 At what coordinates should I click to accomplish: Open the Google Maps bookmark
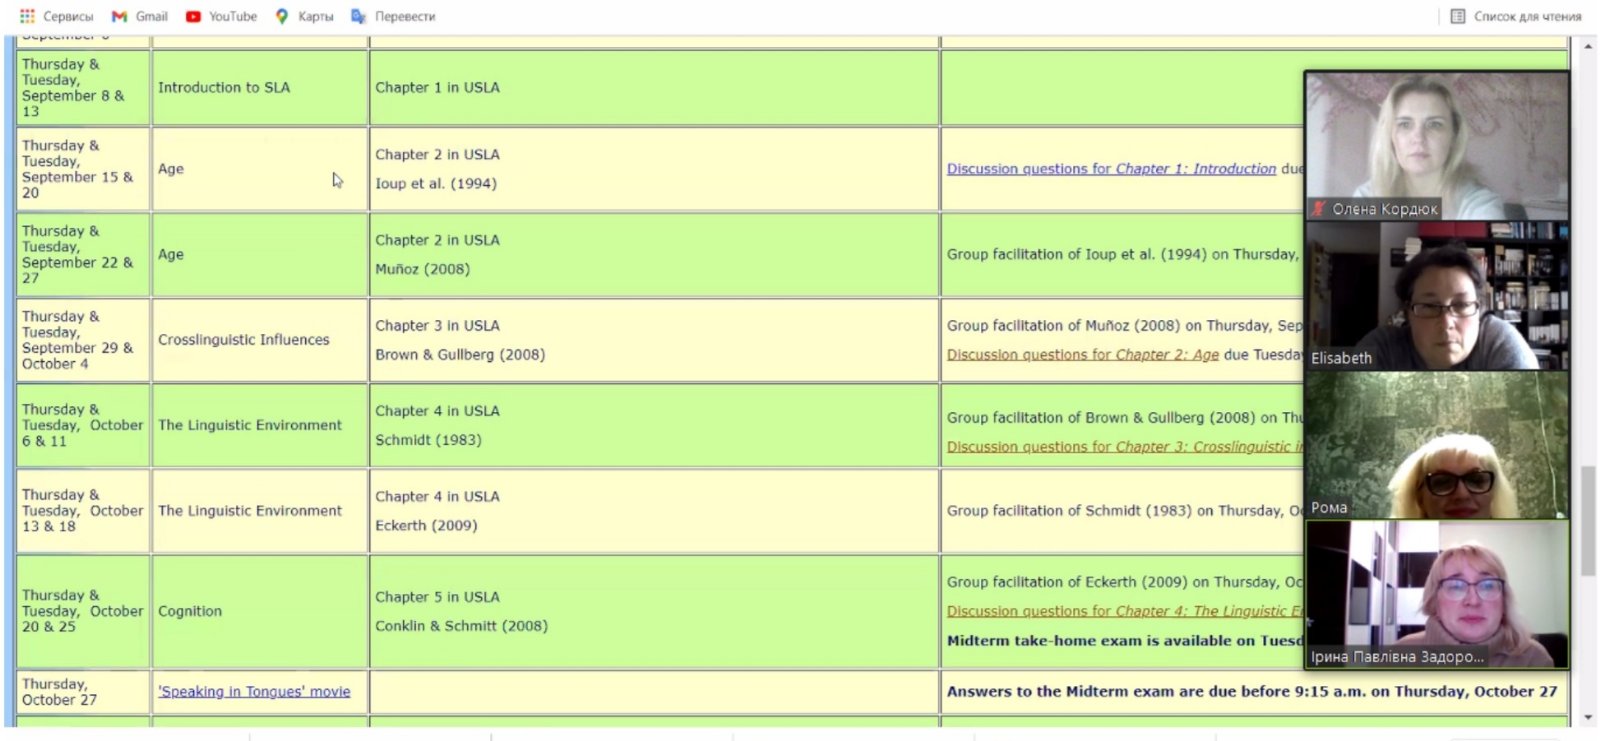(x=304, y=16)
